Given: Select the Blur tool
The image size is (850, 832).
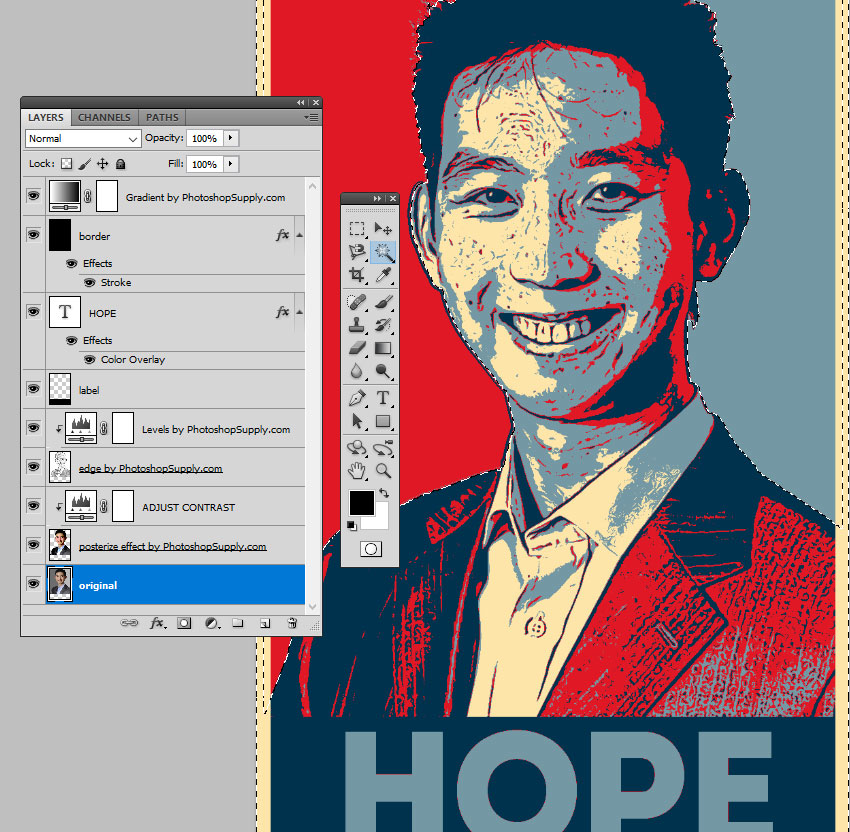Looking at the screenshot, I should pyautogui.click(x=357, y=371).
